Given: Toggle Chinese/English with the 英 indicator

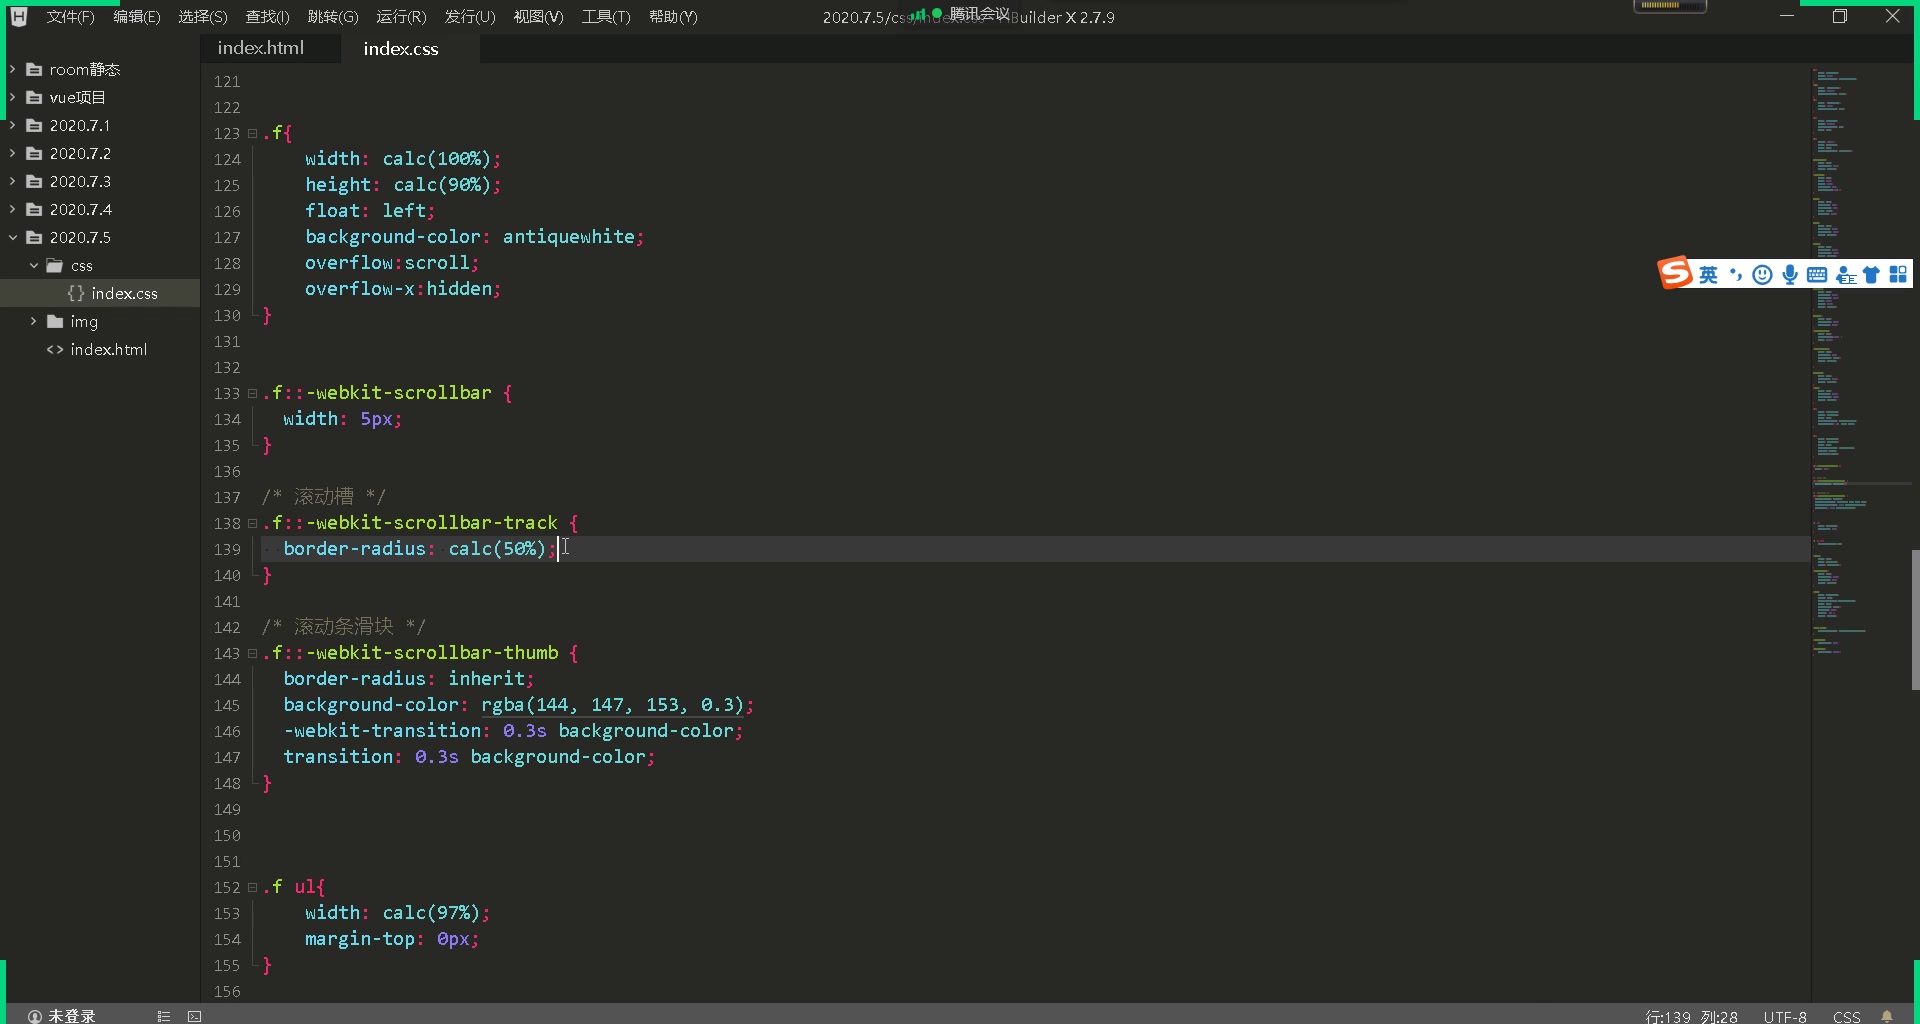Looking at the screenshot, I should click(1708, 274).
